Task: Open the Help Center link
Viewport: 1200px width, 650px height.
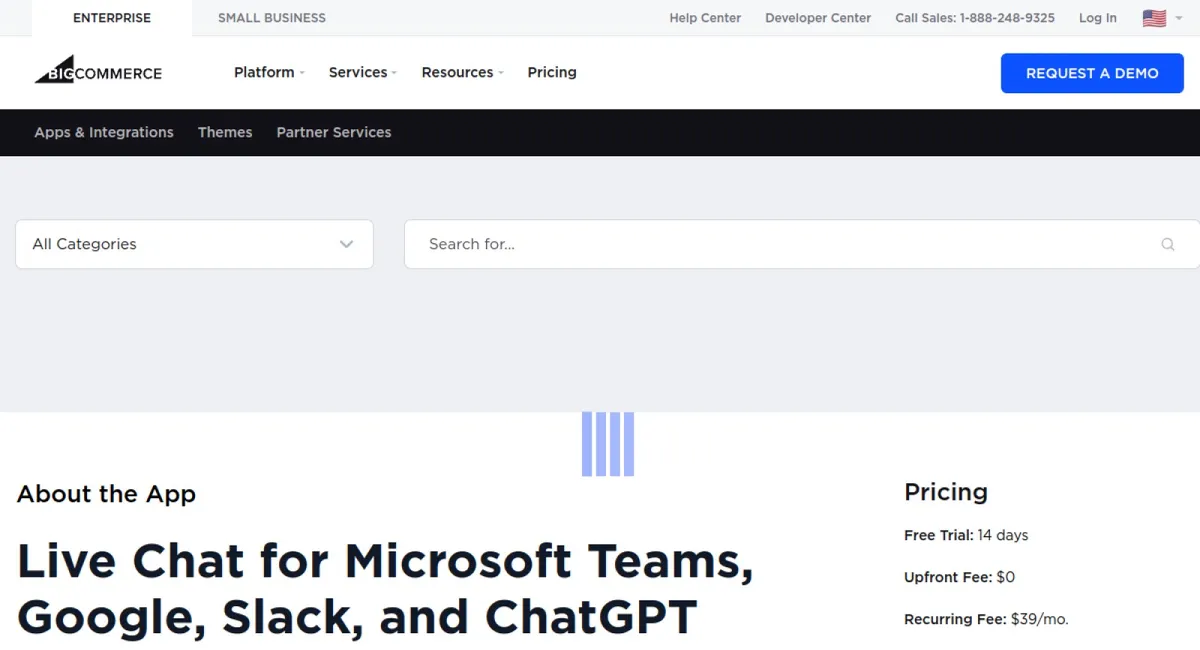Action: pos(705,18)
